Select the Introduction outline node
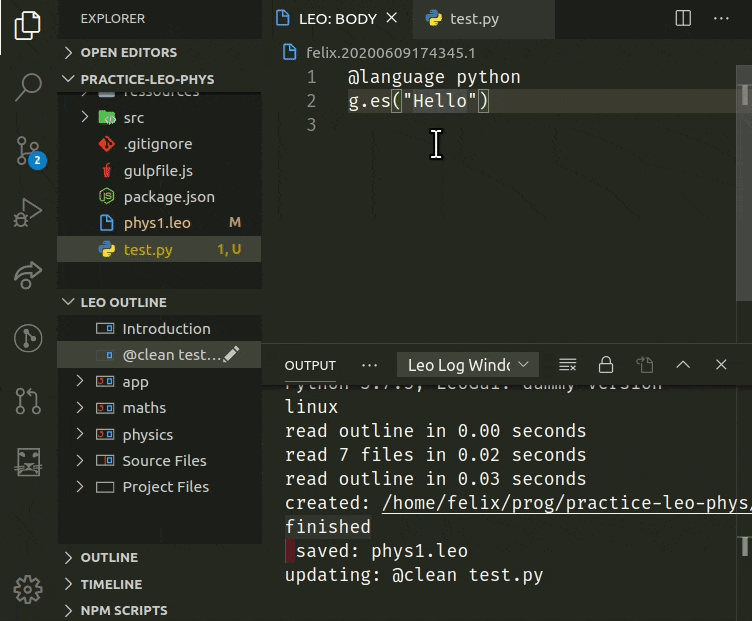 159,328
